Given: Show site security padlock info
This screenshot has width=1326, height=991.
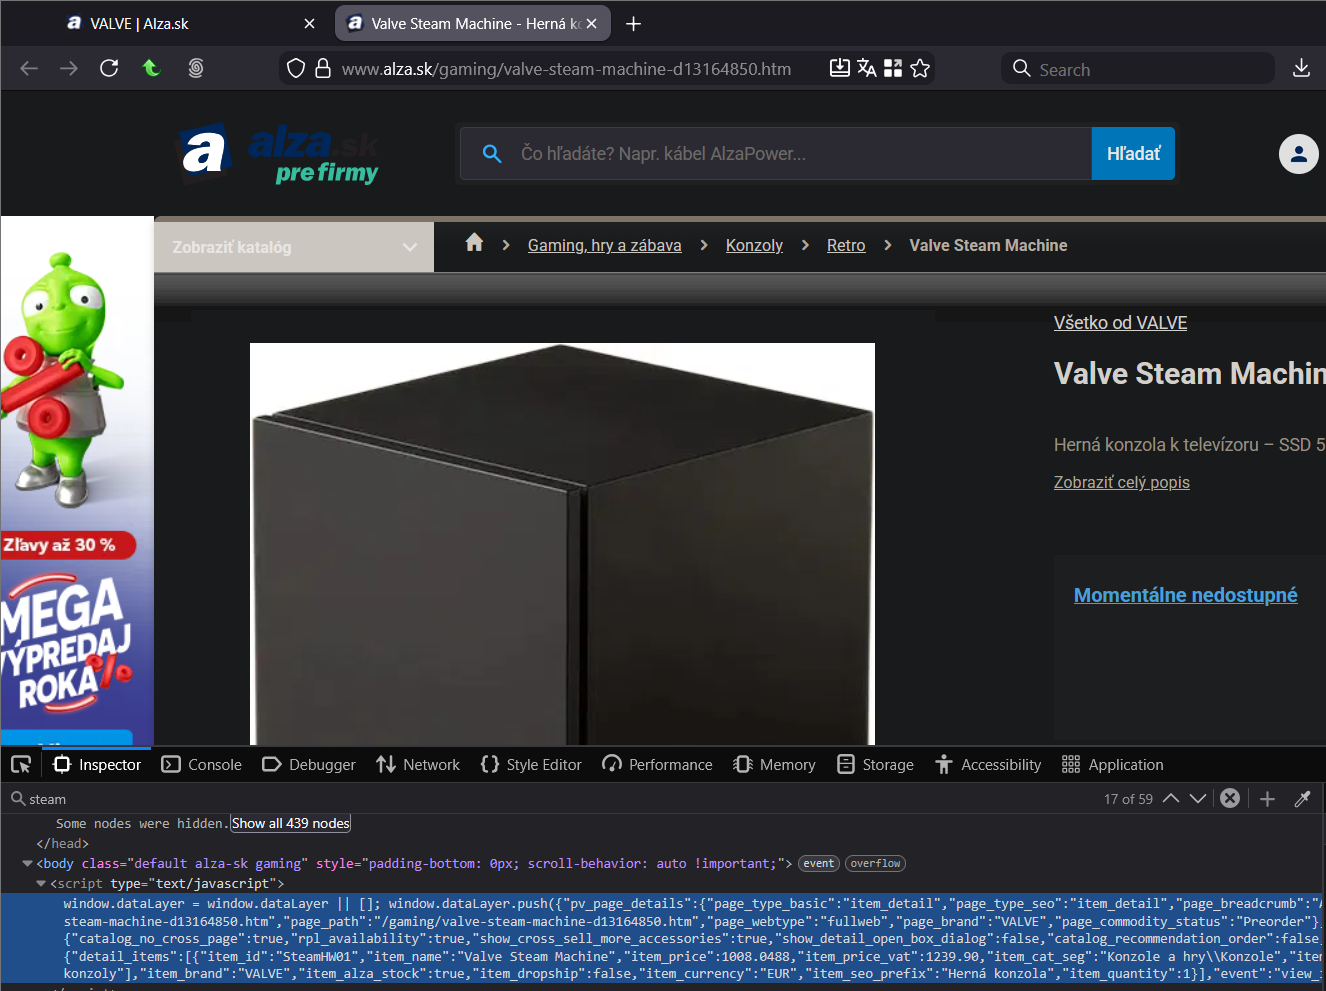Looking at the screenshot, I should coord(323,68).
